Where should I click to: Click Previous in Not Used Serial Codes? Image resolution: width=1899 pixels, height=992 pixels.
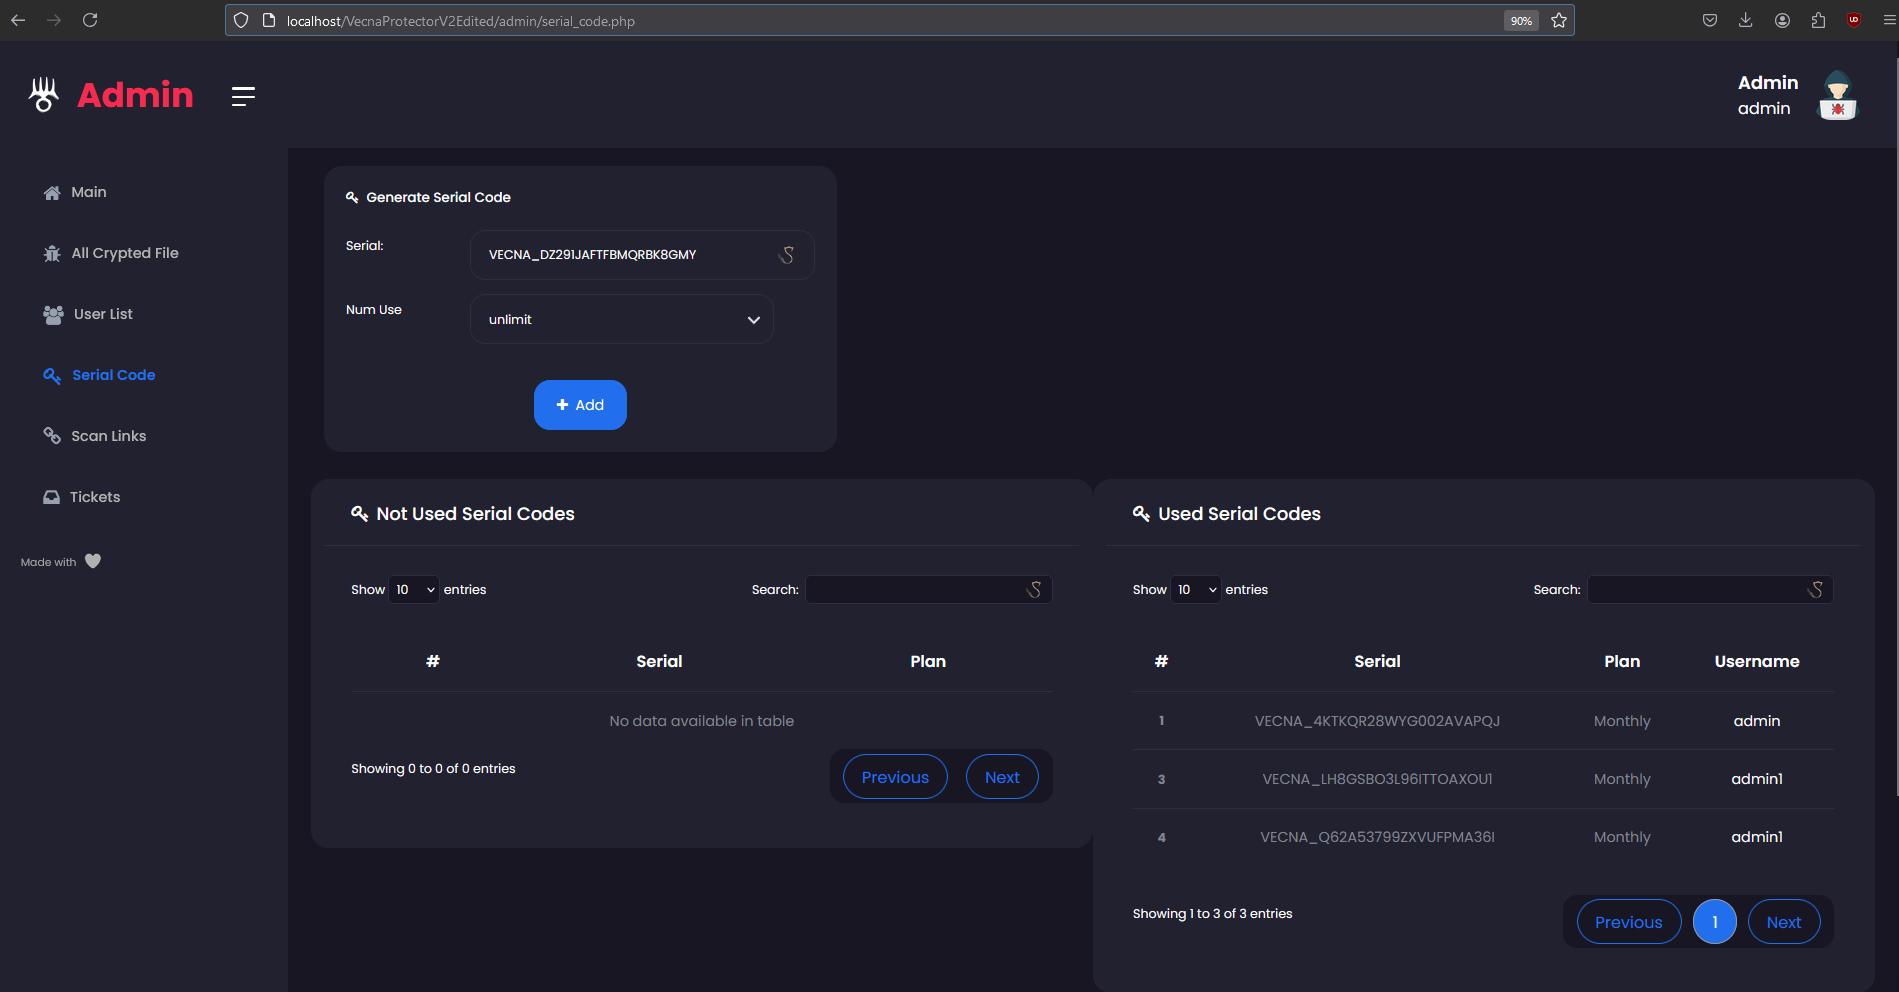pos(895,777)
